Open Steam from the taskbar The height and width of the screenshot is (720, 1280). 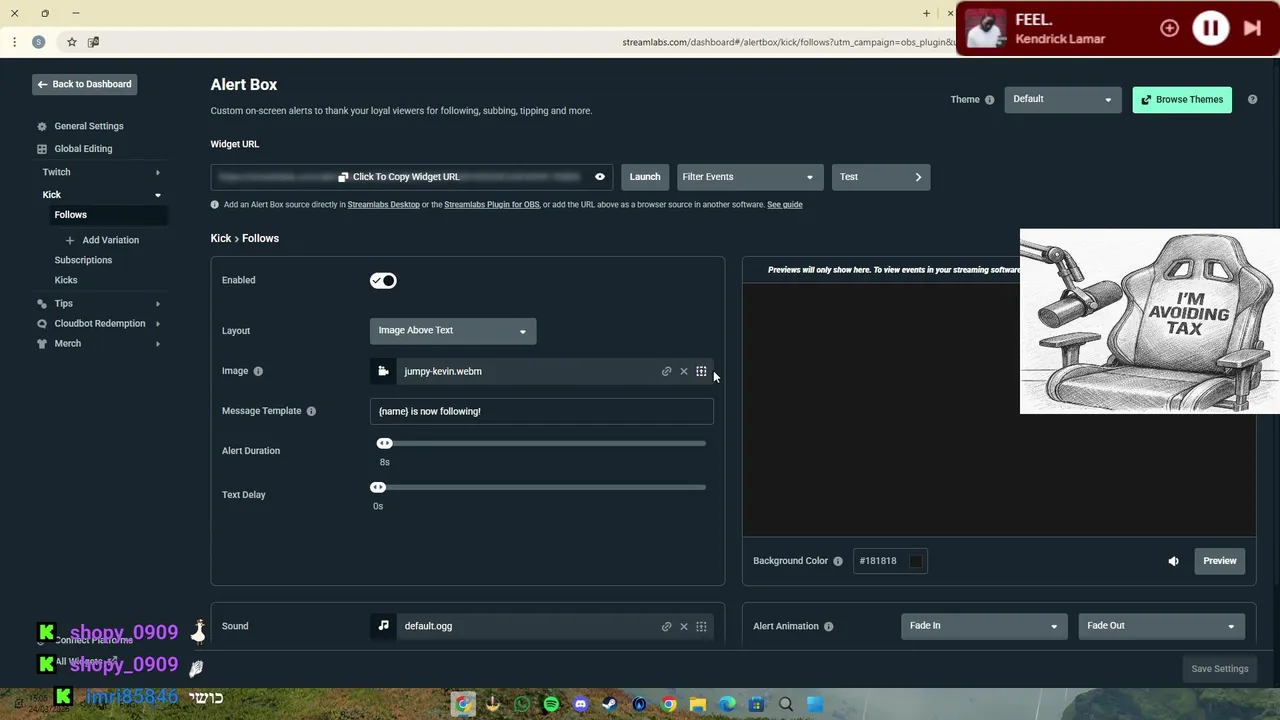tap(610, 704)
